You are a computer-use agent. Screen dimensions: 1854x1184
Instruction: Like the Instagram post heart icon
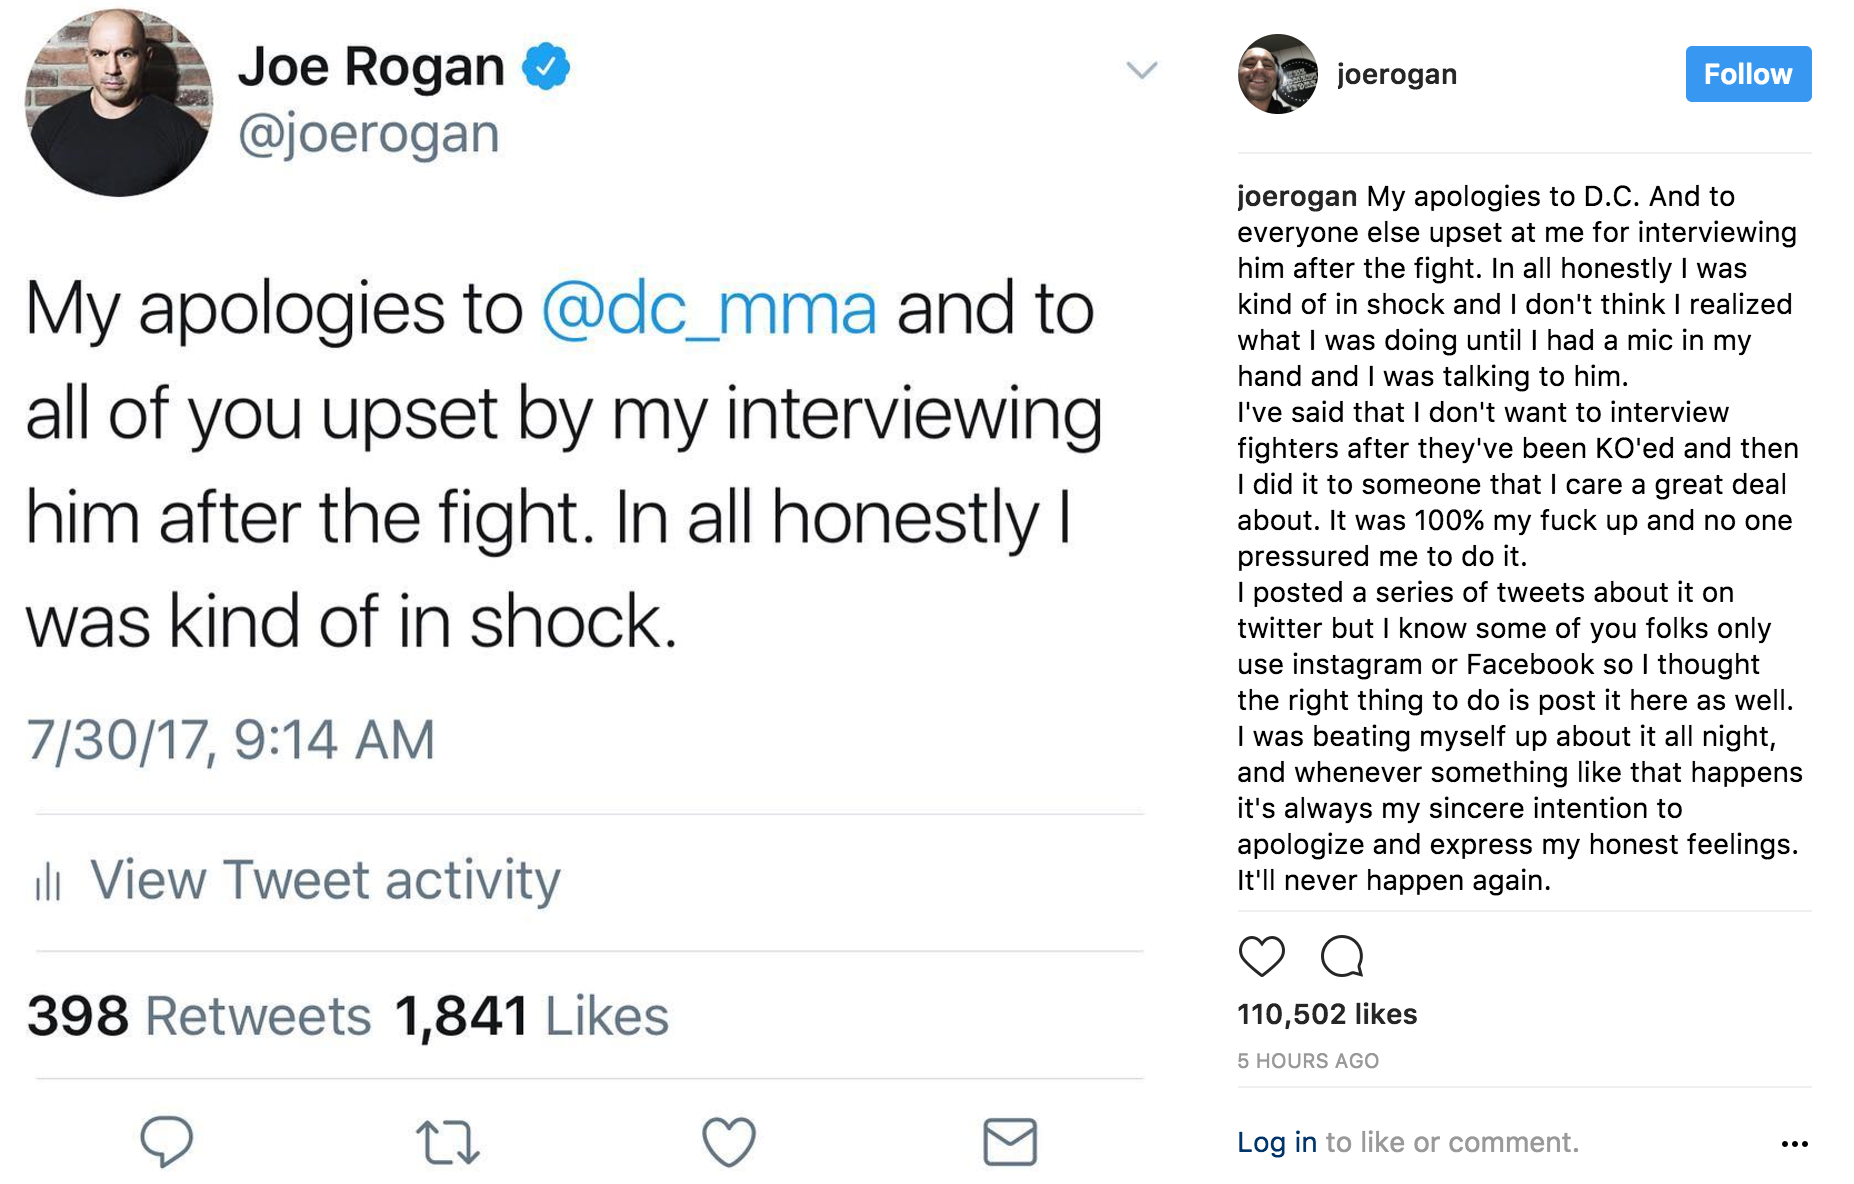[x=1261, y=956]
